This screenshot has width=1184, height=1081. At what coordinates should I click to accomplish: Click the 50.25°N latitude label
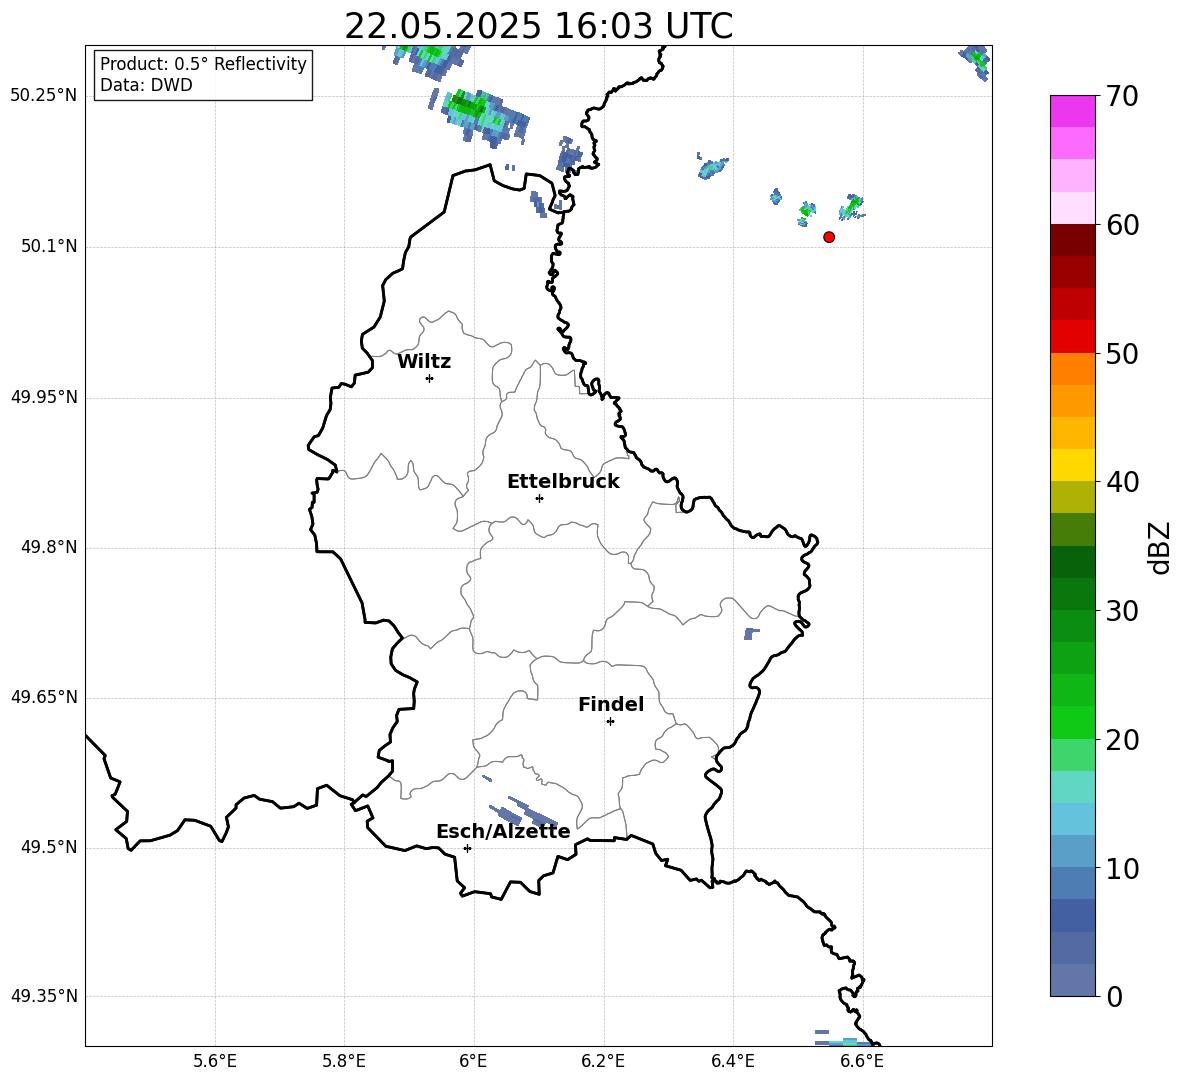click(44, 96)
